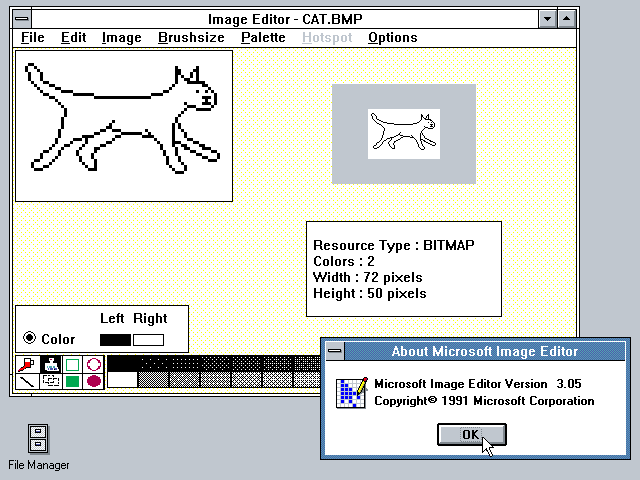Maximize the Image Editor window
This screenshot has width=640, height=480.
pos(567,19)
